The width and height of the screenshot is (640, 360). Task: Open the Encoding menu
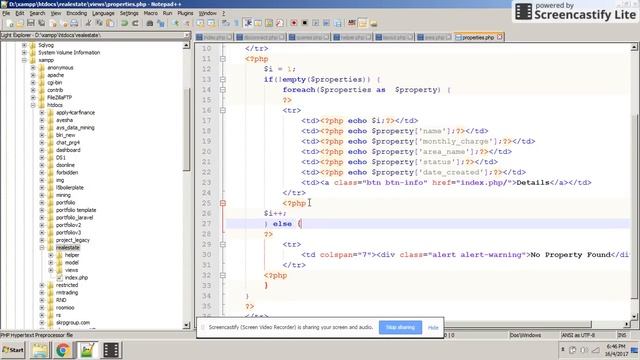77,13
